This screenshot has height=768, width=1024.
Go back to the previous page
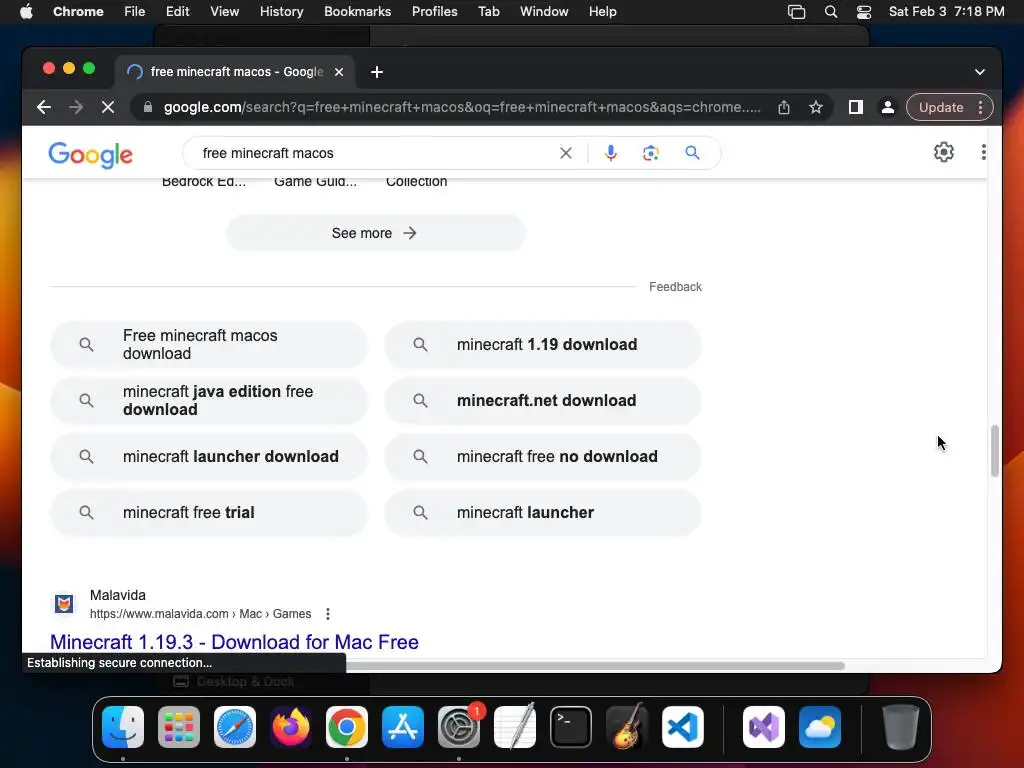[44, 107]
